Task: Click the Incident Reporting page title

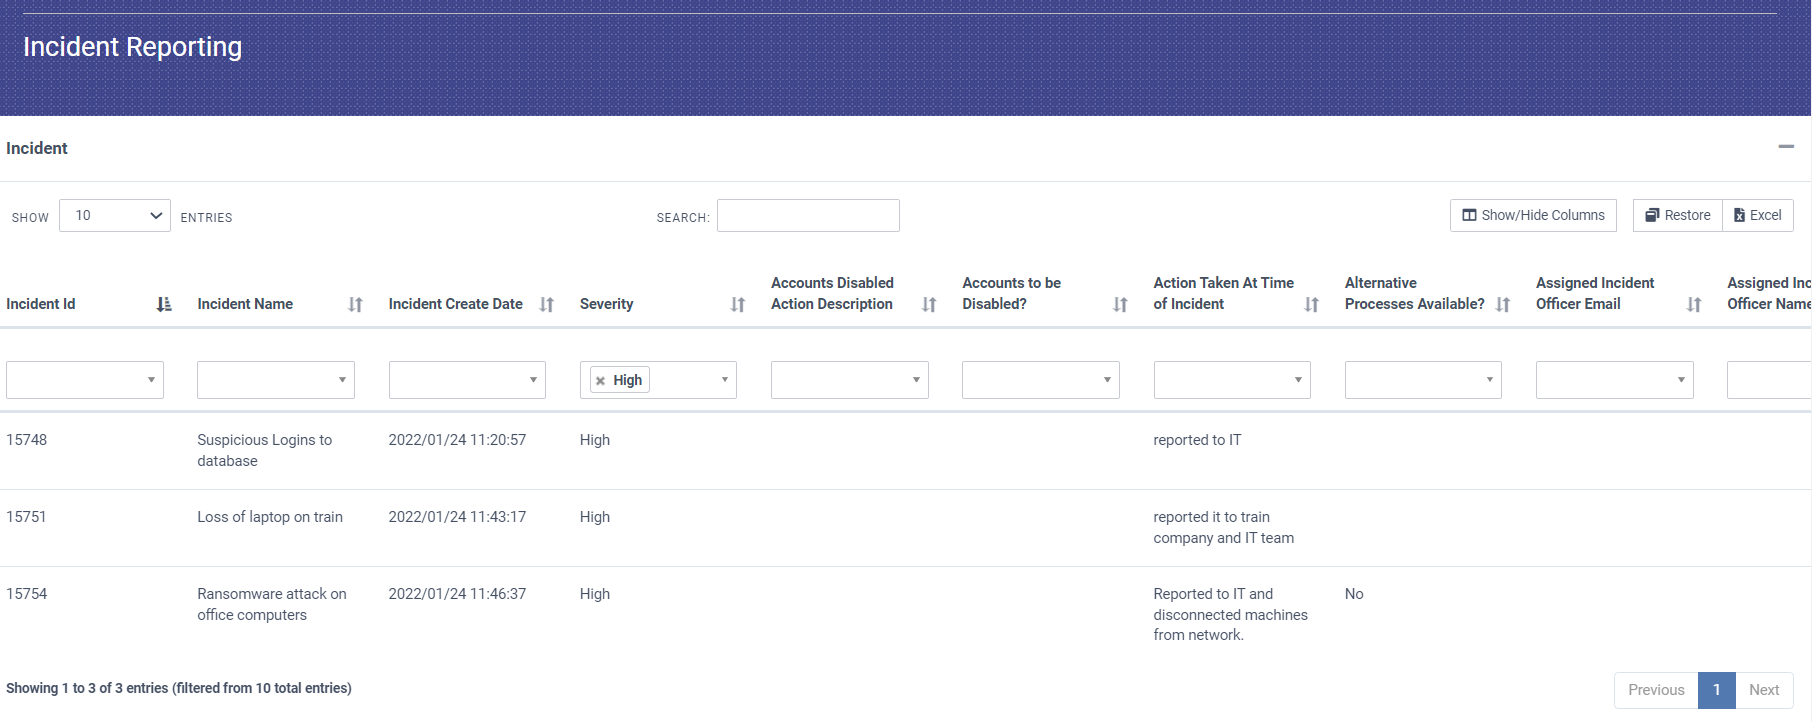Action: 132,47
